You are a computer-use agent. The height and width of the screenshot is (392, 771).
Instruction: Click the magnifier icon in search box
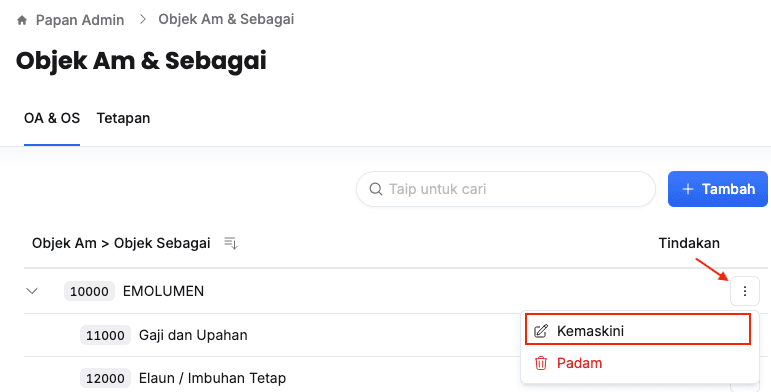click(x=376, y=189)
